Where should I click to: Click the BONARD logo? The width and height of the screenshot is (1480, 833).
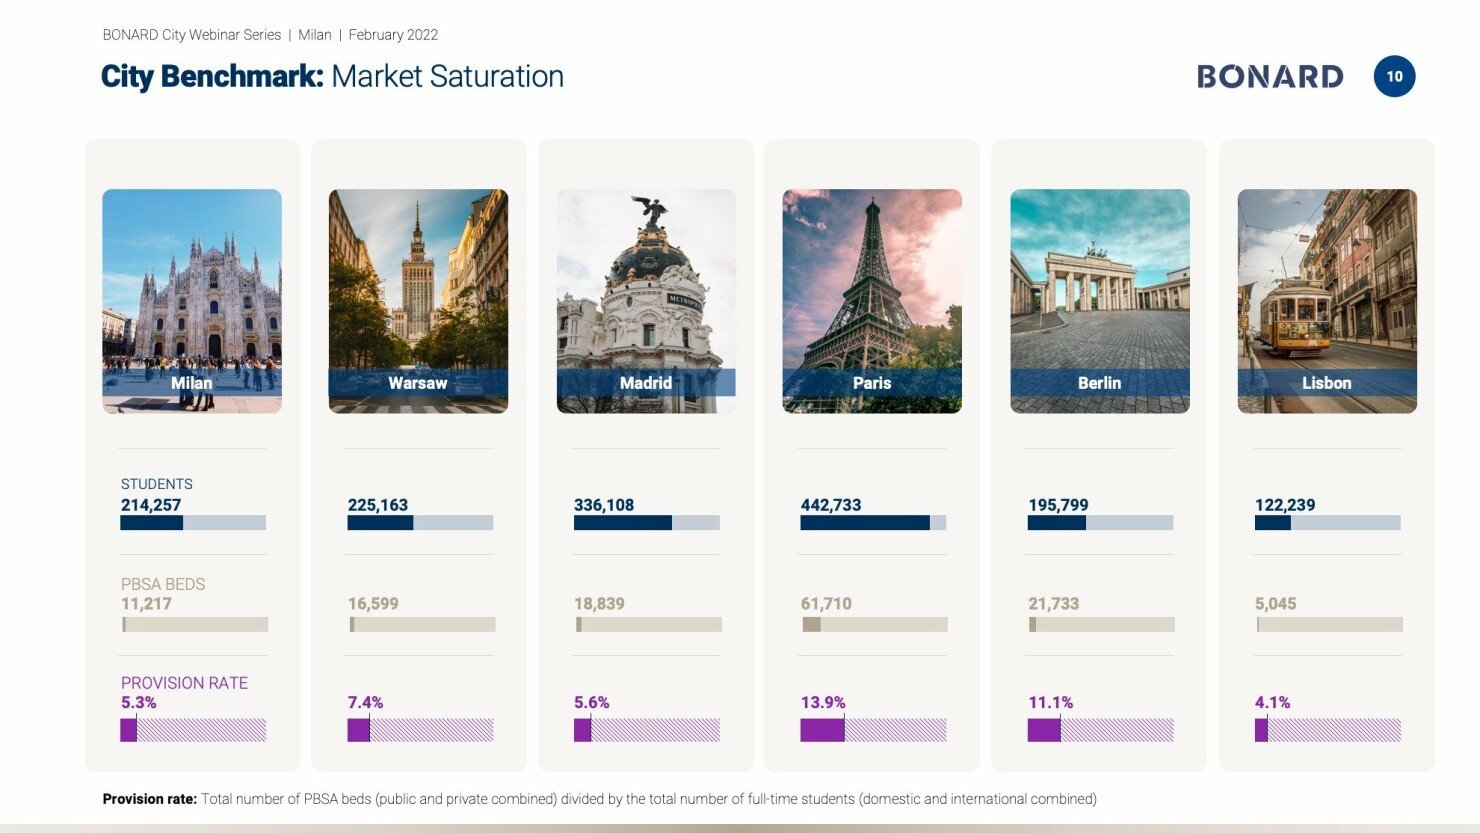1269,77
